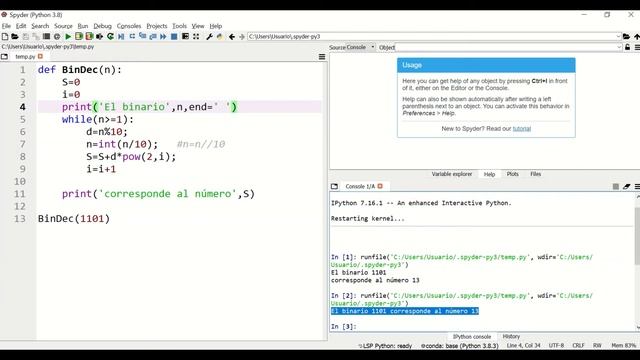This screenshot has height=360, width=640.
Task: Click the file list icon beside Save all
Action: point(47,37)
